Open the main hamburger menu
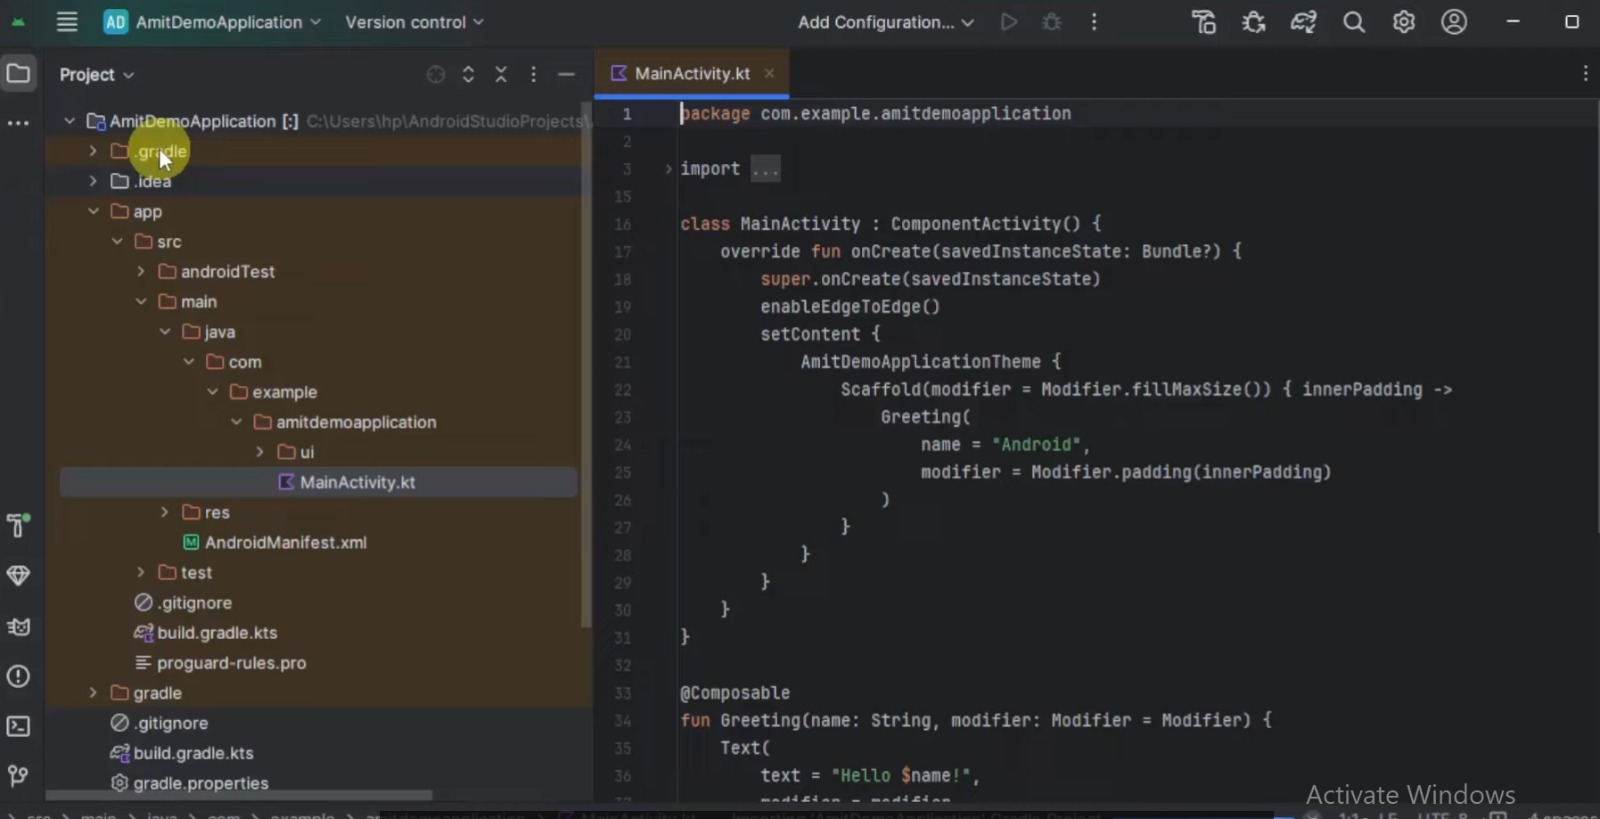 pyautogui.click(x=67, y=22)
